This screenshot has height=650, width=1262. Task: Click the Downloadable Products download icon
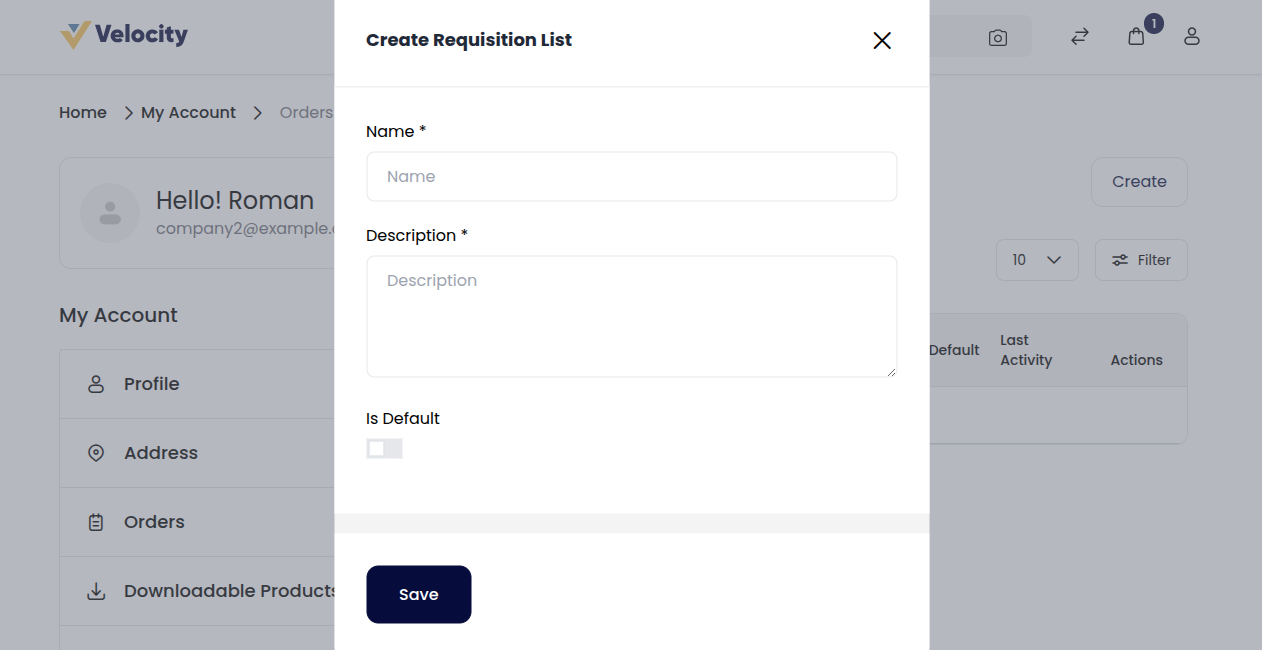tap(95, 590)
